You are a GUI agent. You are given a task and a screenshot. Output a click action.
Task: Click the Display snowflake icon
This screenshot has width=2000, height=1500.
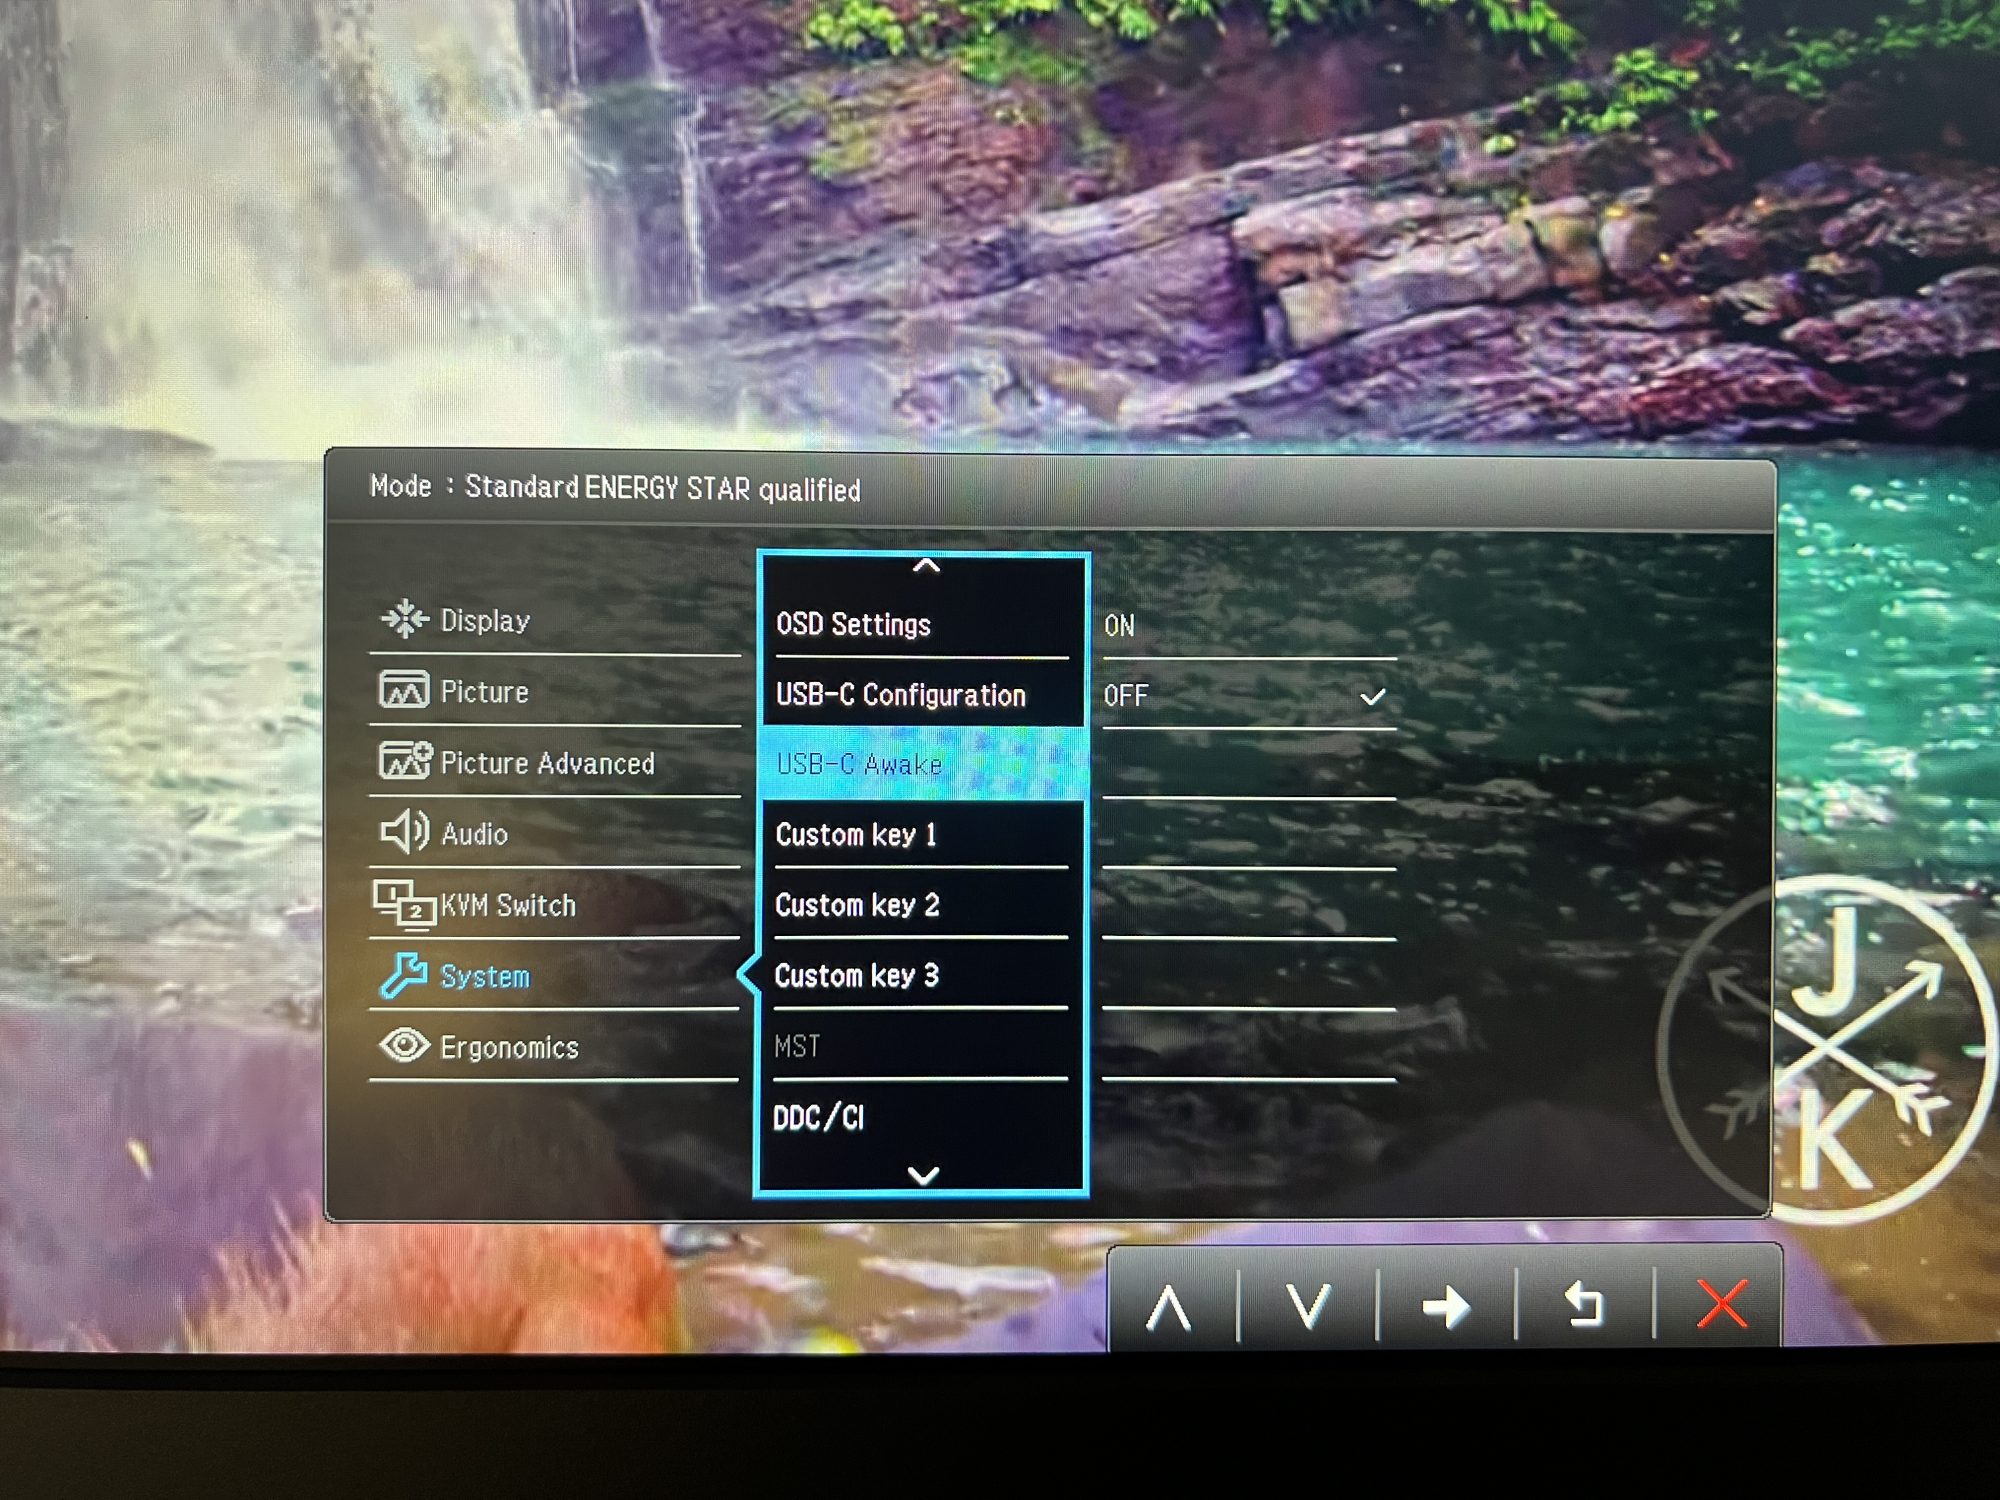tap(404, 619)
